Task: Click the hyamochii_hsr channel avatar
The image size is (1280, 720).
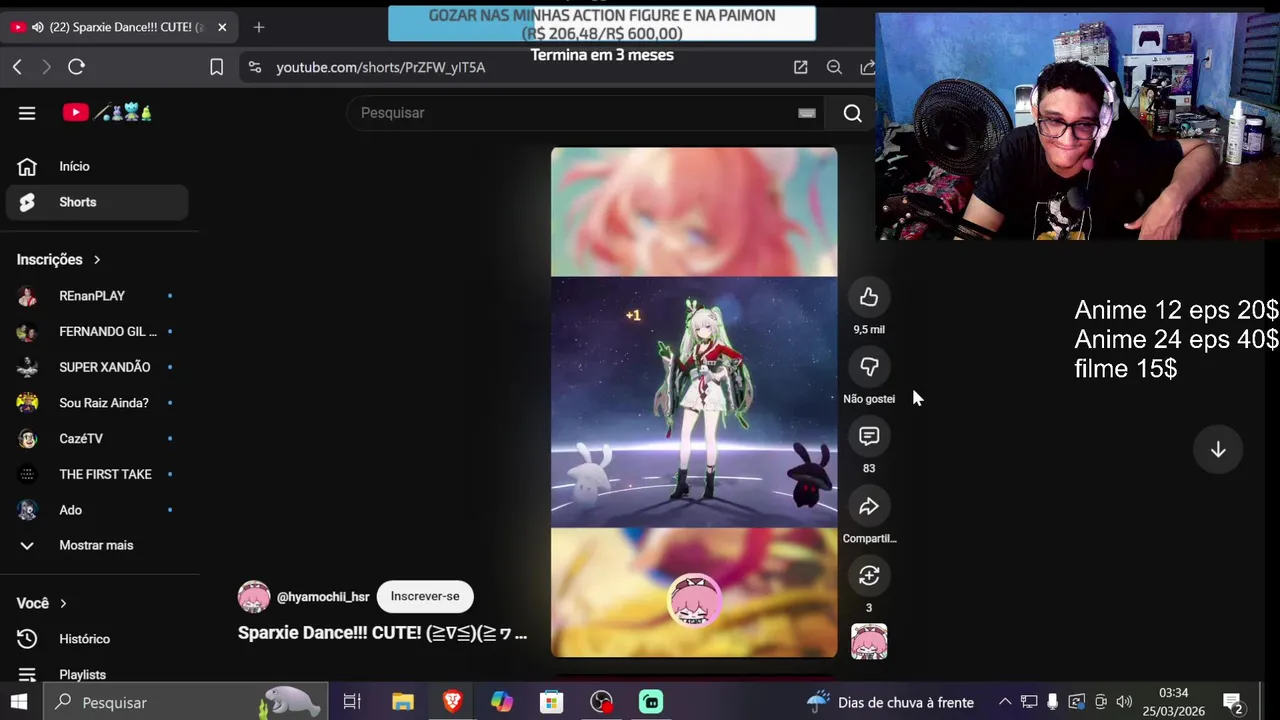Action: [x=254, y=597]
